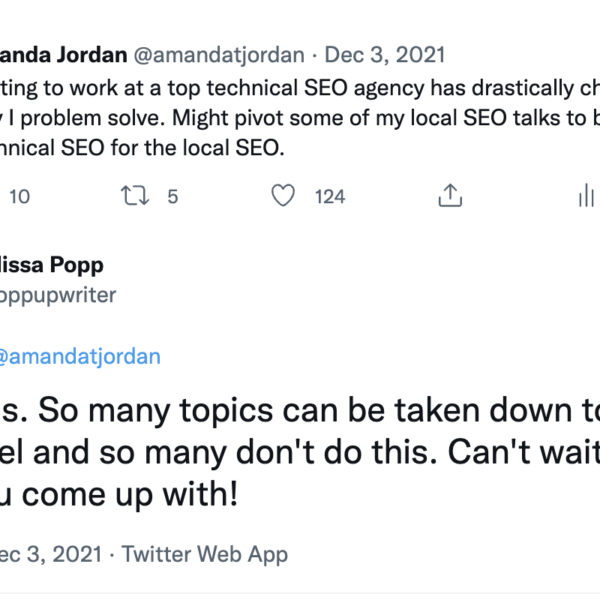Open Melissa Popp's profile name
The width and height of the screenshot is (600, 600).
pos(51,265)
